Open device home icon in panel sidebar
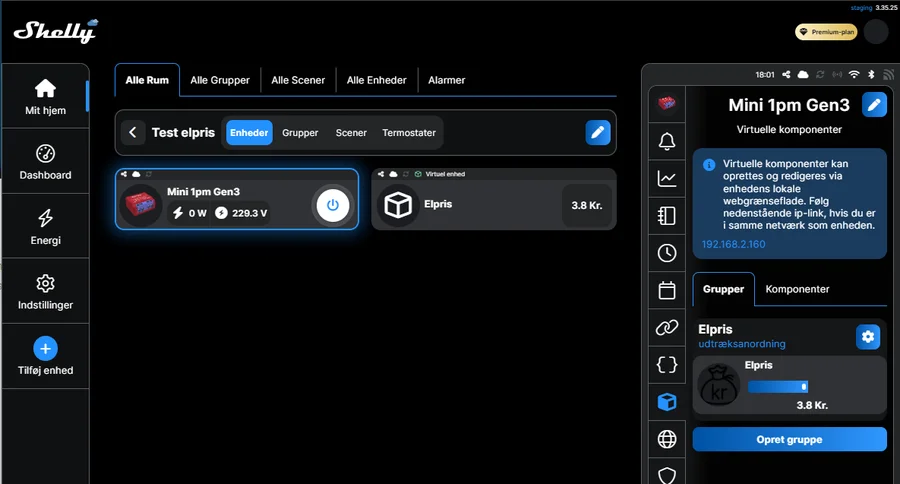The height and width of the screenshot is (484, 900). (666, 104)
